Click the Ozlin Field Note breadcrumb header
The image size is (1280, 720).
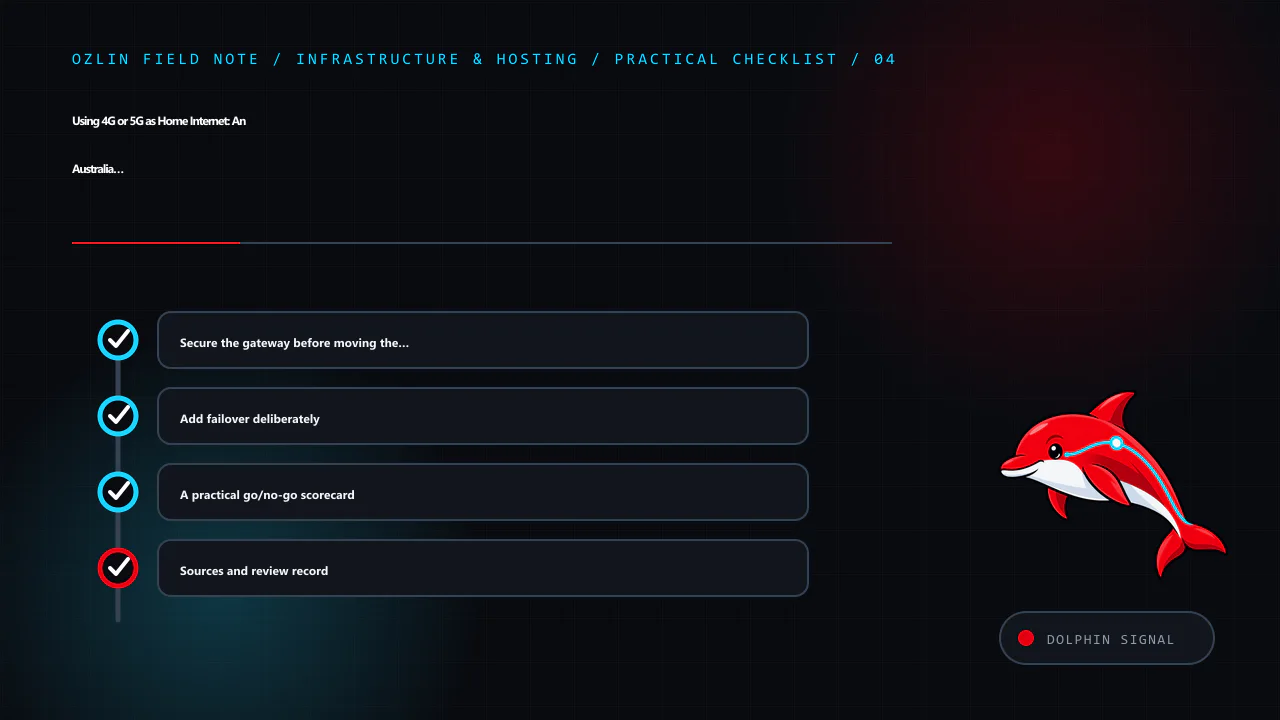tap(484, 59)
